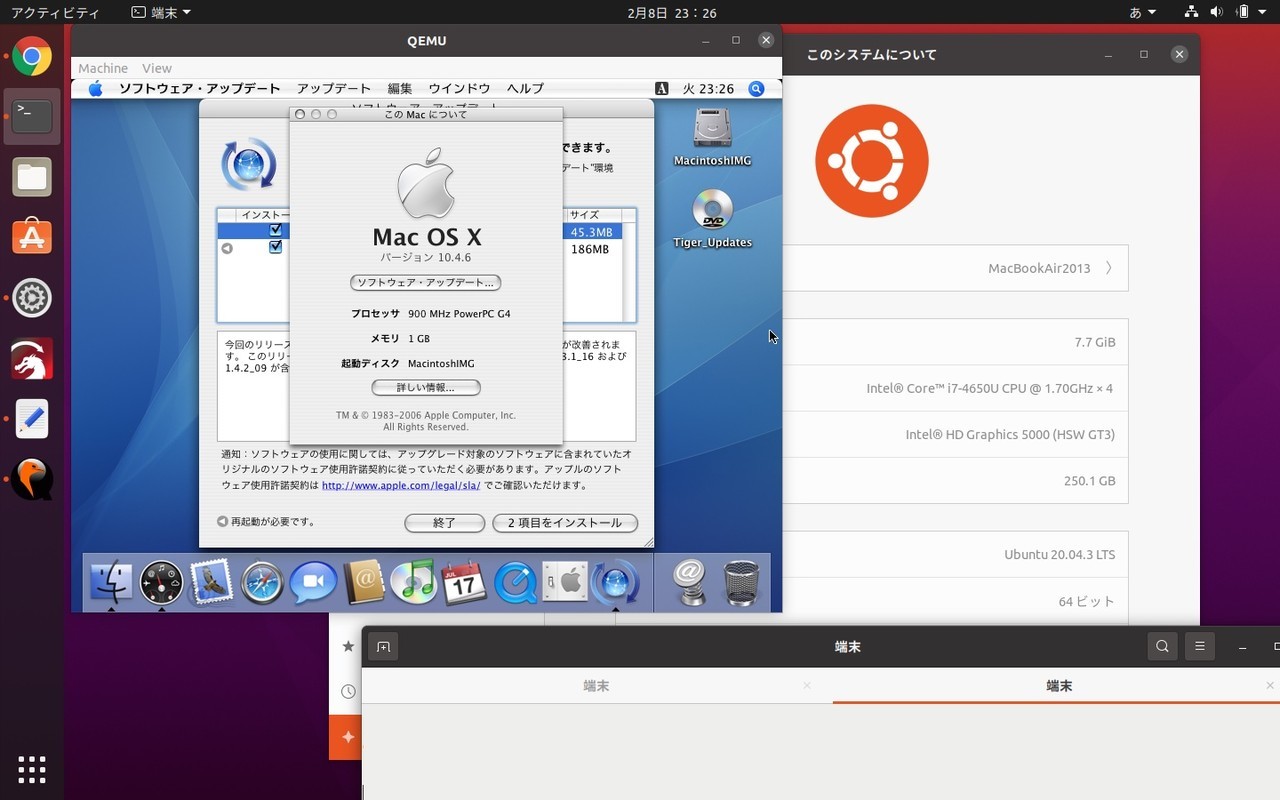1280x800 pixels.
Task: Open Terminal from the Ubuntu dock
Action: (x=32, y=117)
